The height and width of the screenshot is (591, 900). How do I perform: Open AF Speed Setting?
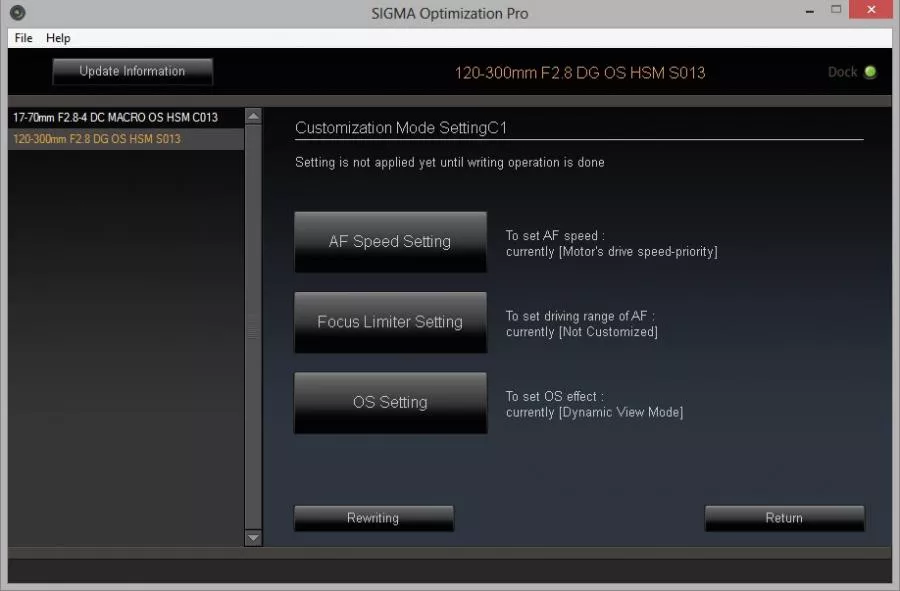(390, 242)
